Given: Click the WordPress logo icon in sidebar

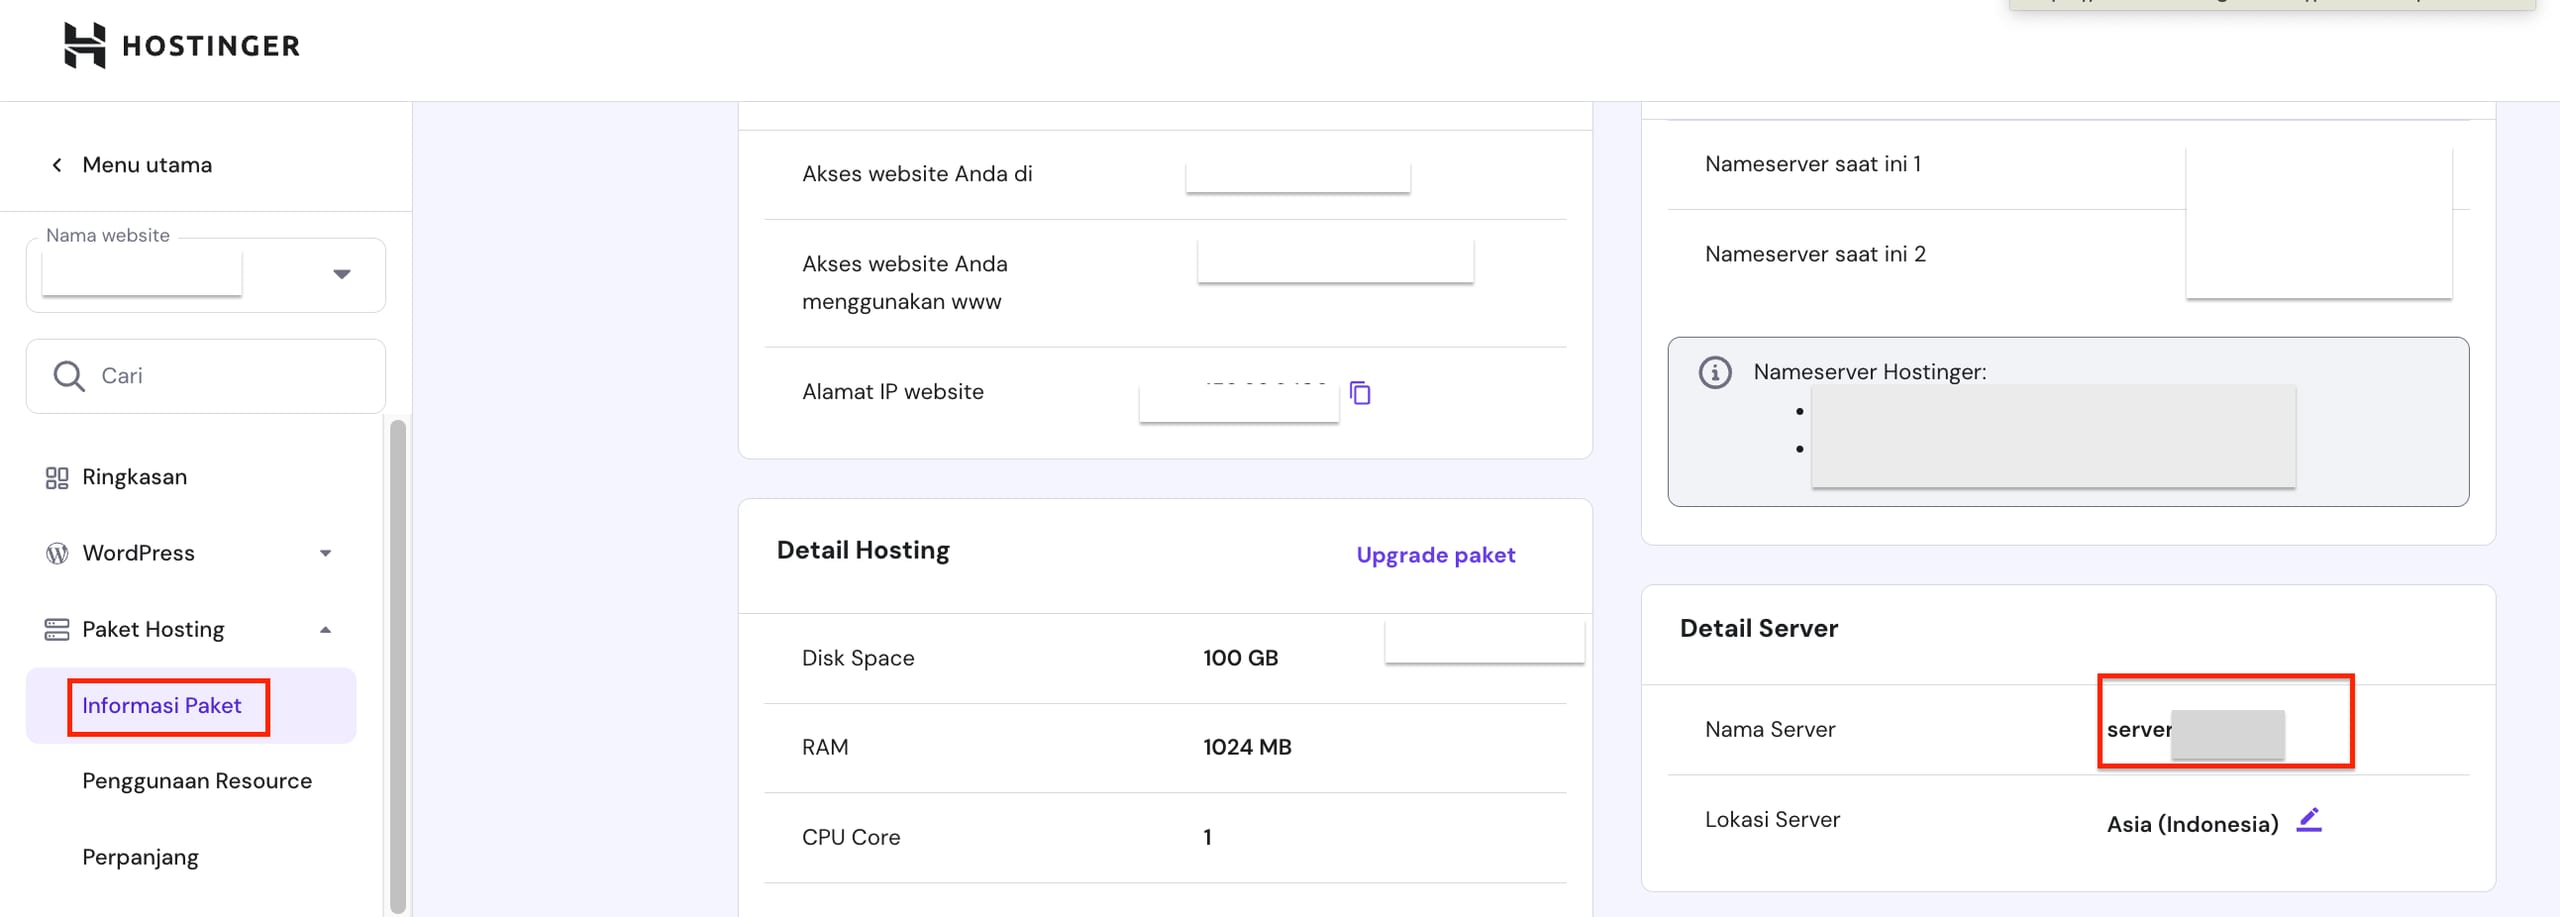Looking at the screenshot, I should (x=57, y=554).
